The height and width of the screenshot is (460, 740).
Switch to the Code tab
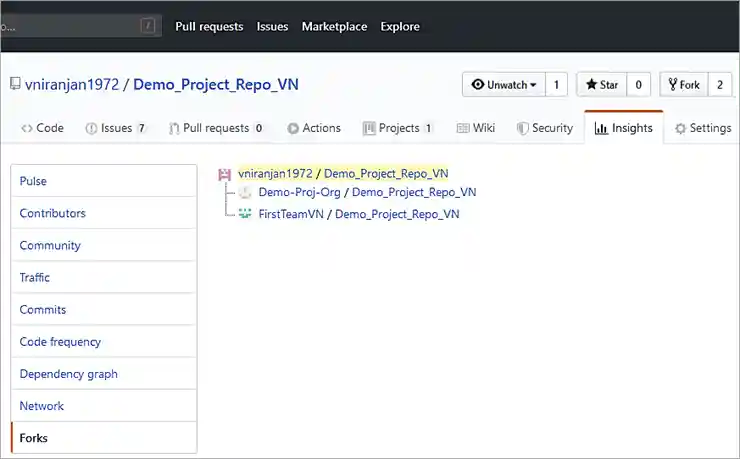pyautogui.click(x=42, y=128)
